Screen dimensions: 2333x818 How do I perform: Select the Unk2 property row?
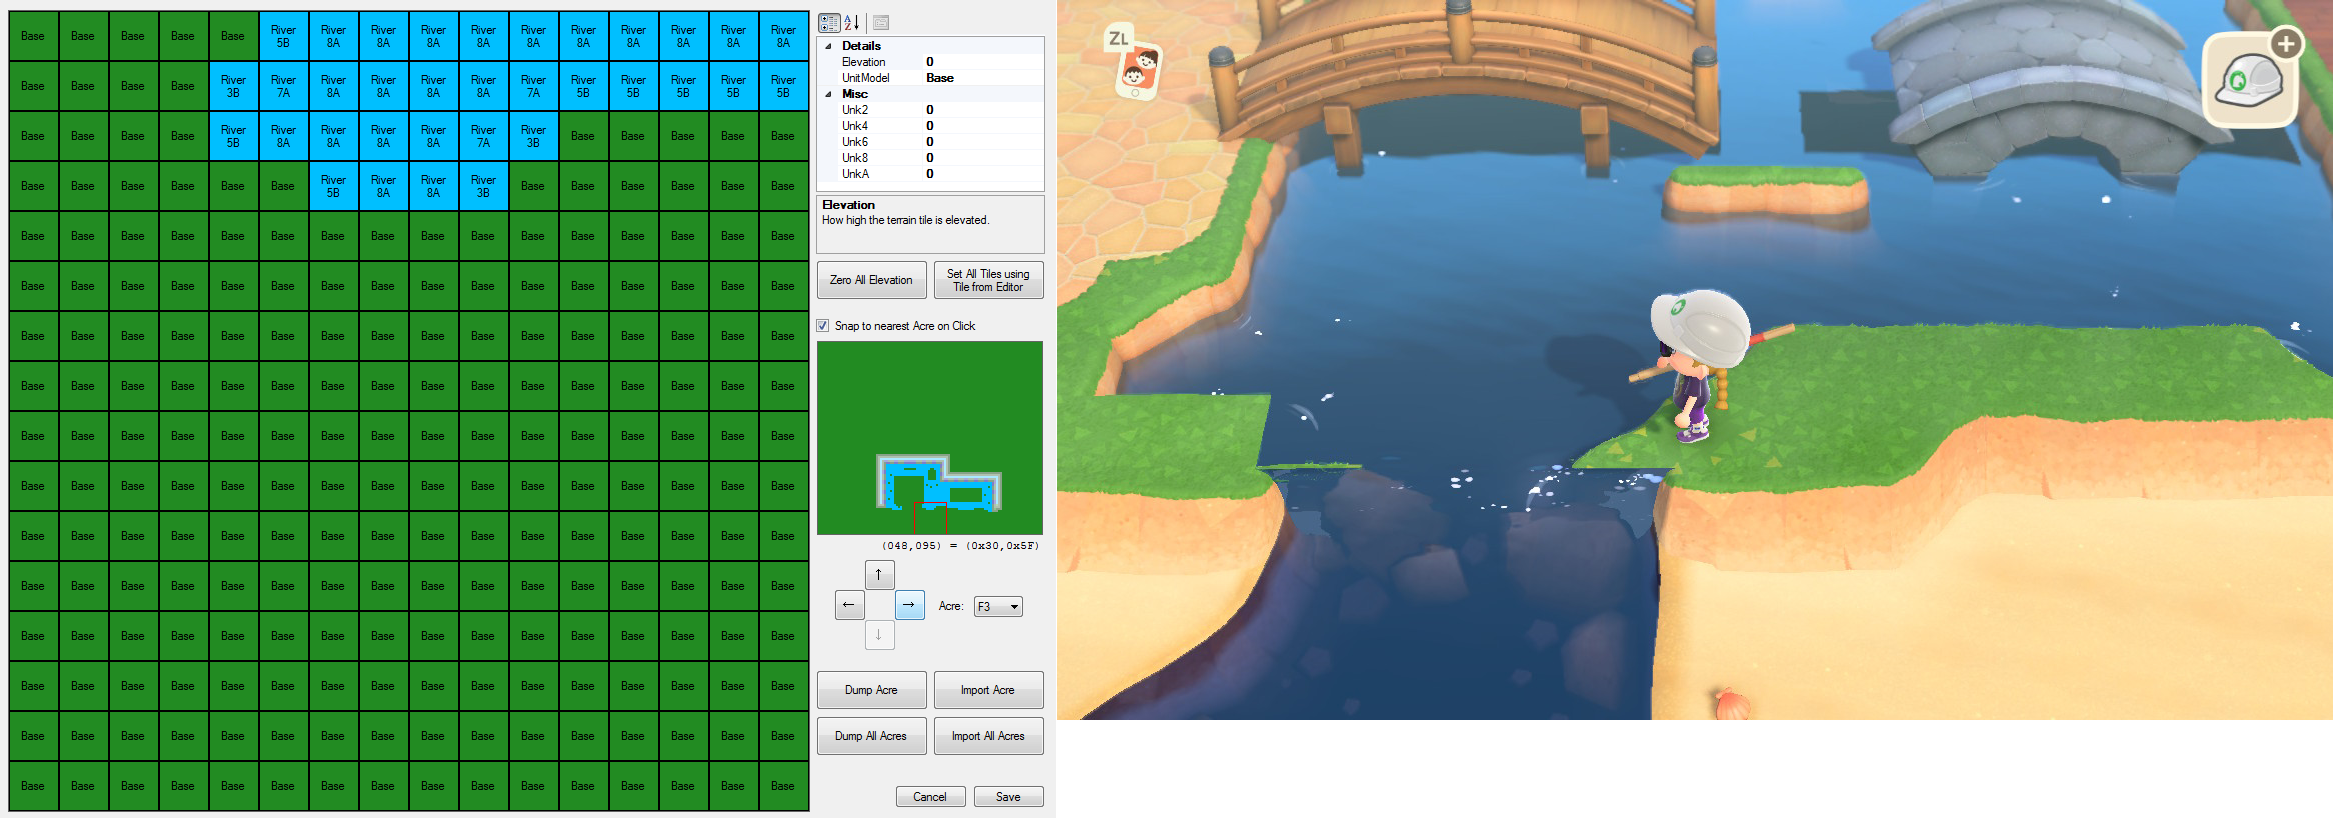pyautogui.click(x=931, y=110)
